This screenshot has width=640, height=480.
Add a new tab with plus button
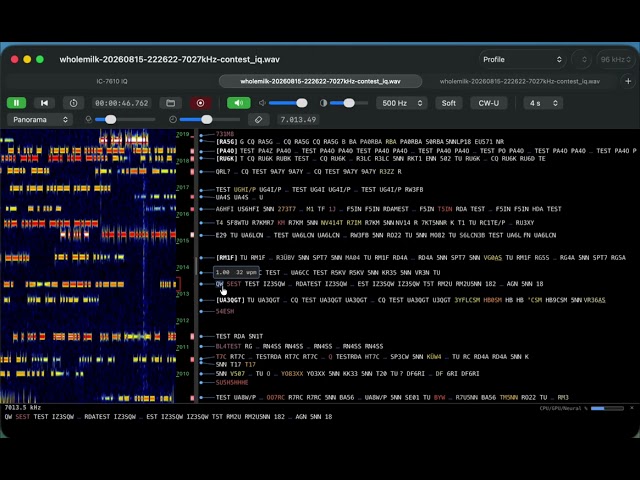point(628,81)
